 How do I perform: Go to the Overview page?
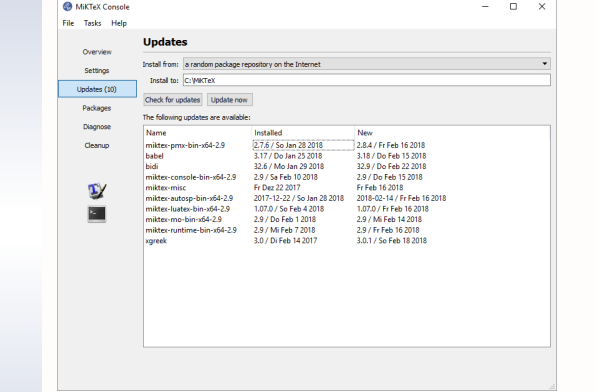point(97,52)
